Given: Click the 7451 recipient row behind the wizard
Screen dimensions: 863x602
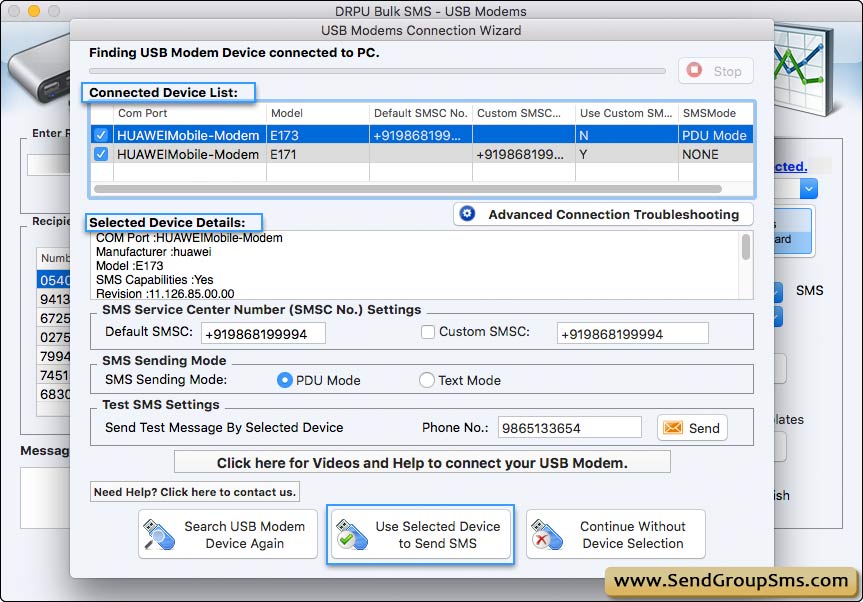Looking at the screenshot, I should (53, 375).
